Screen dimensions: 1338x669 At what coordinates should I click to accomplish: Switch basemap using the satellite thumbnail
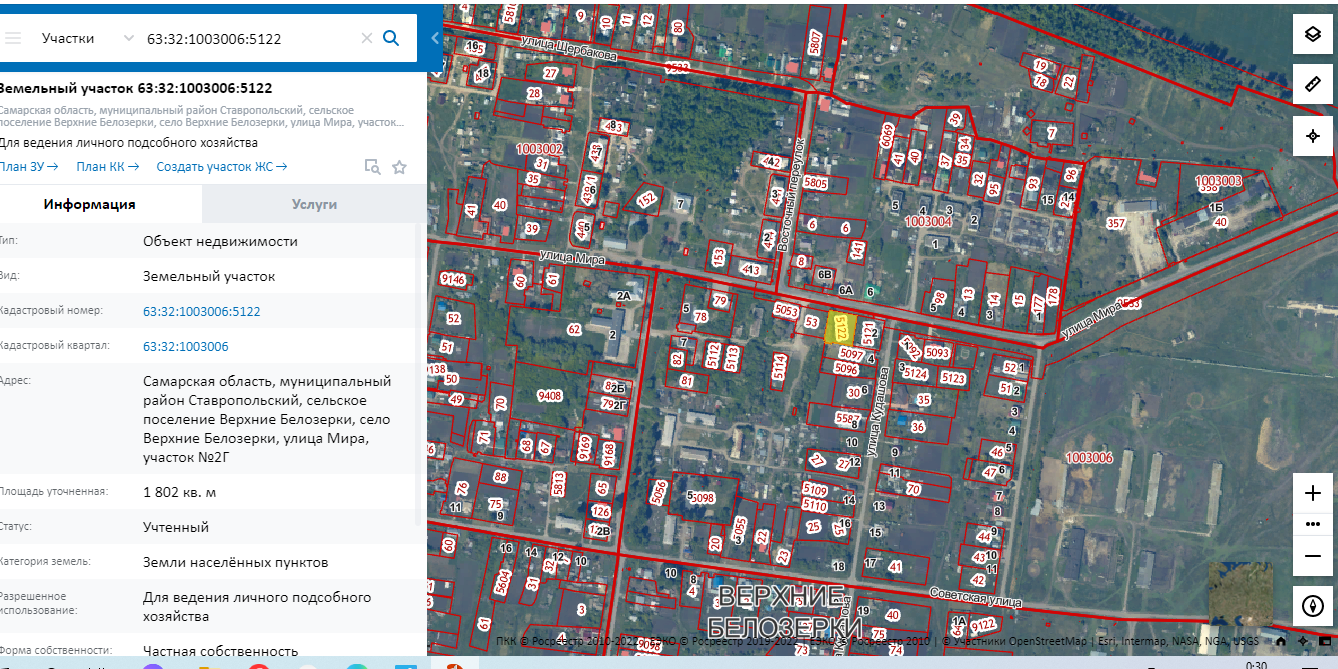[x=1240, y=593]
